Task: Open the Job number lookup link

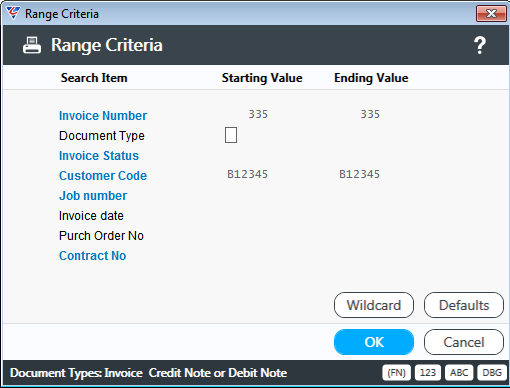Action: tap(93, 196)
